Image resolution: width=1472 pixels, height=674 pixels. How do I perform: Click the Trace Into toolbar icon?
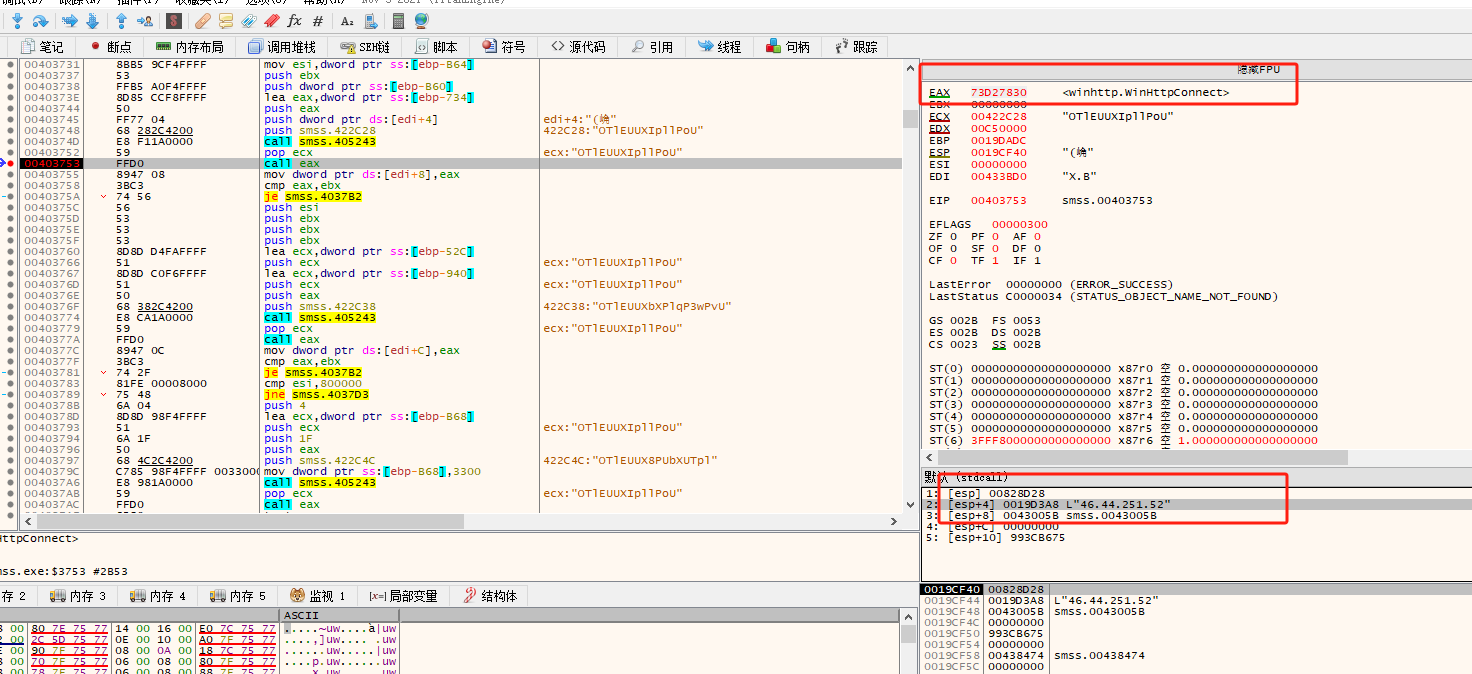tap(70, 20)
